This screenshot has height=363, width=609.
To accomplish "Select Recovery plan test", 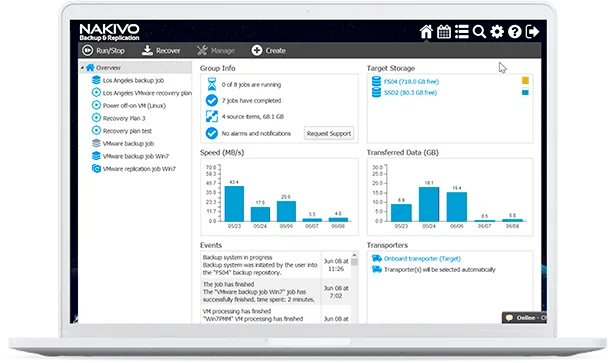I will tap(127, 131).
